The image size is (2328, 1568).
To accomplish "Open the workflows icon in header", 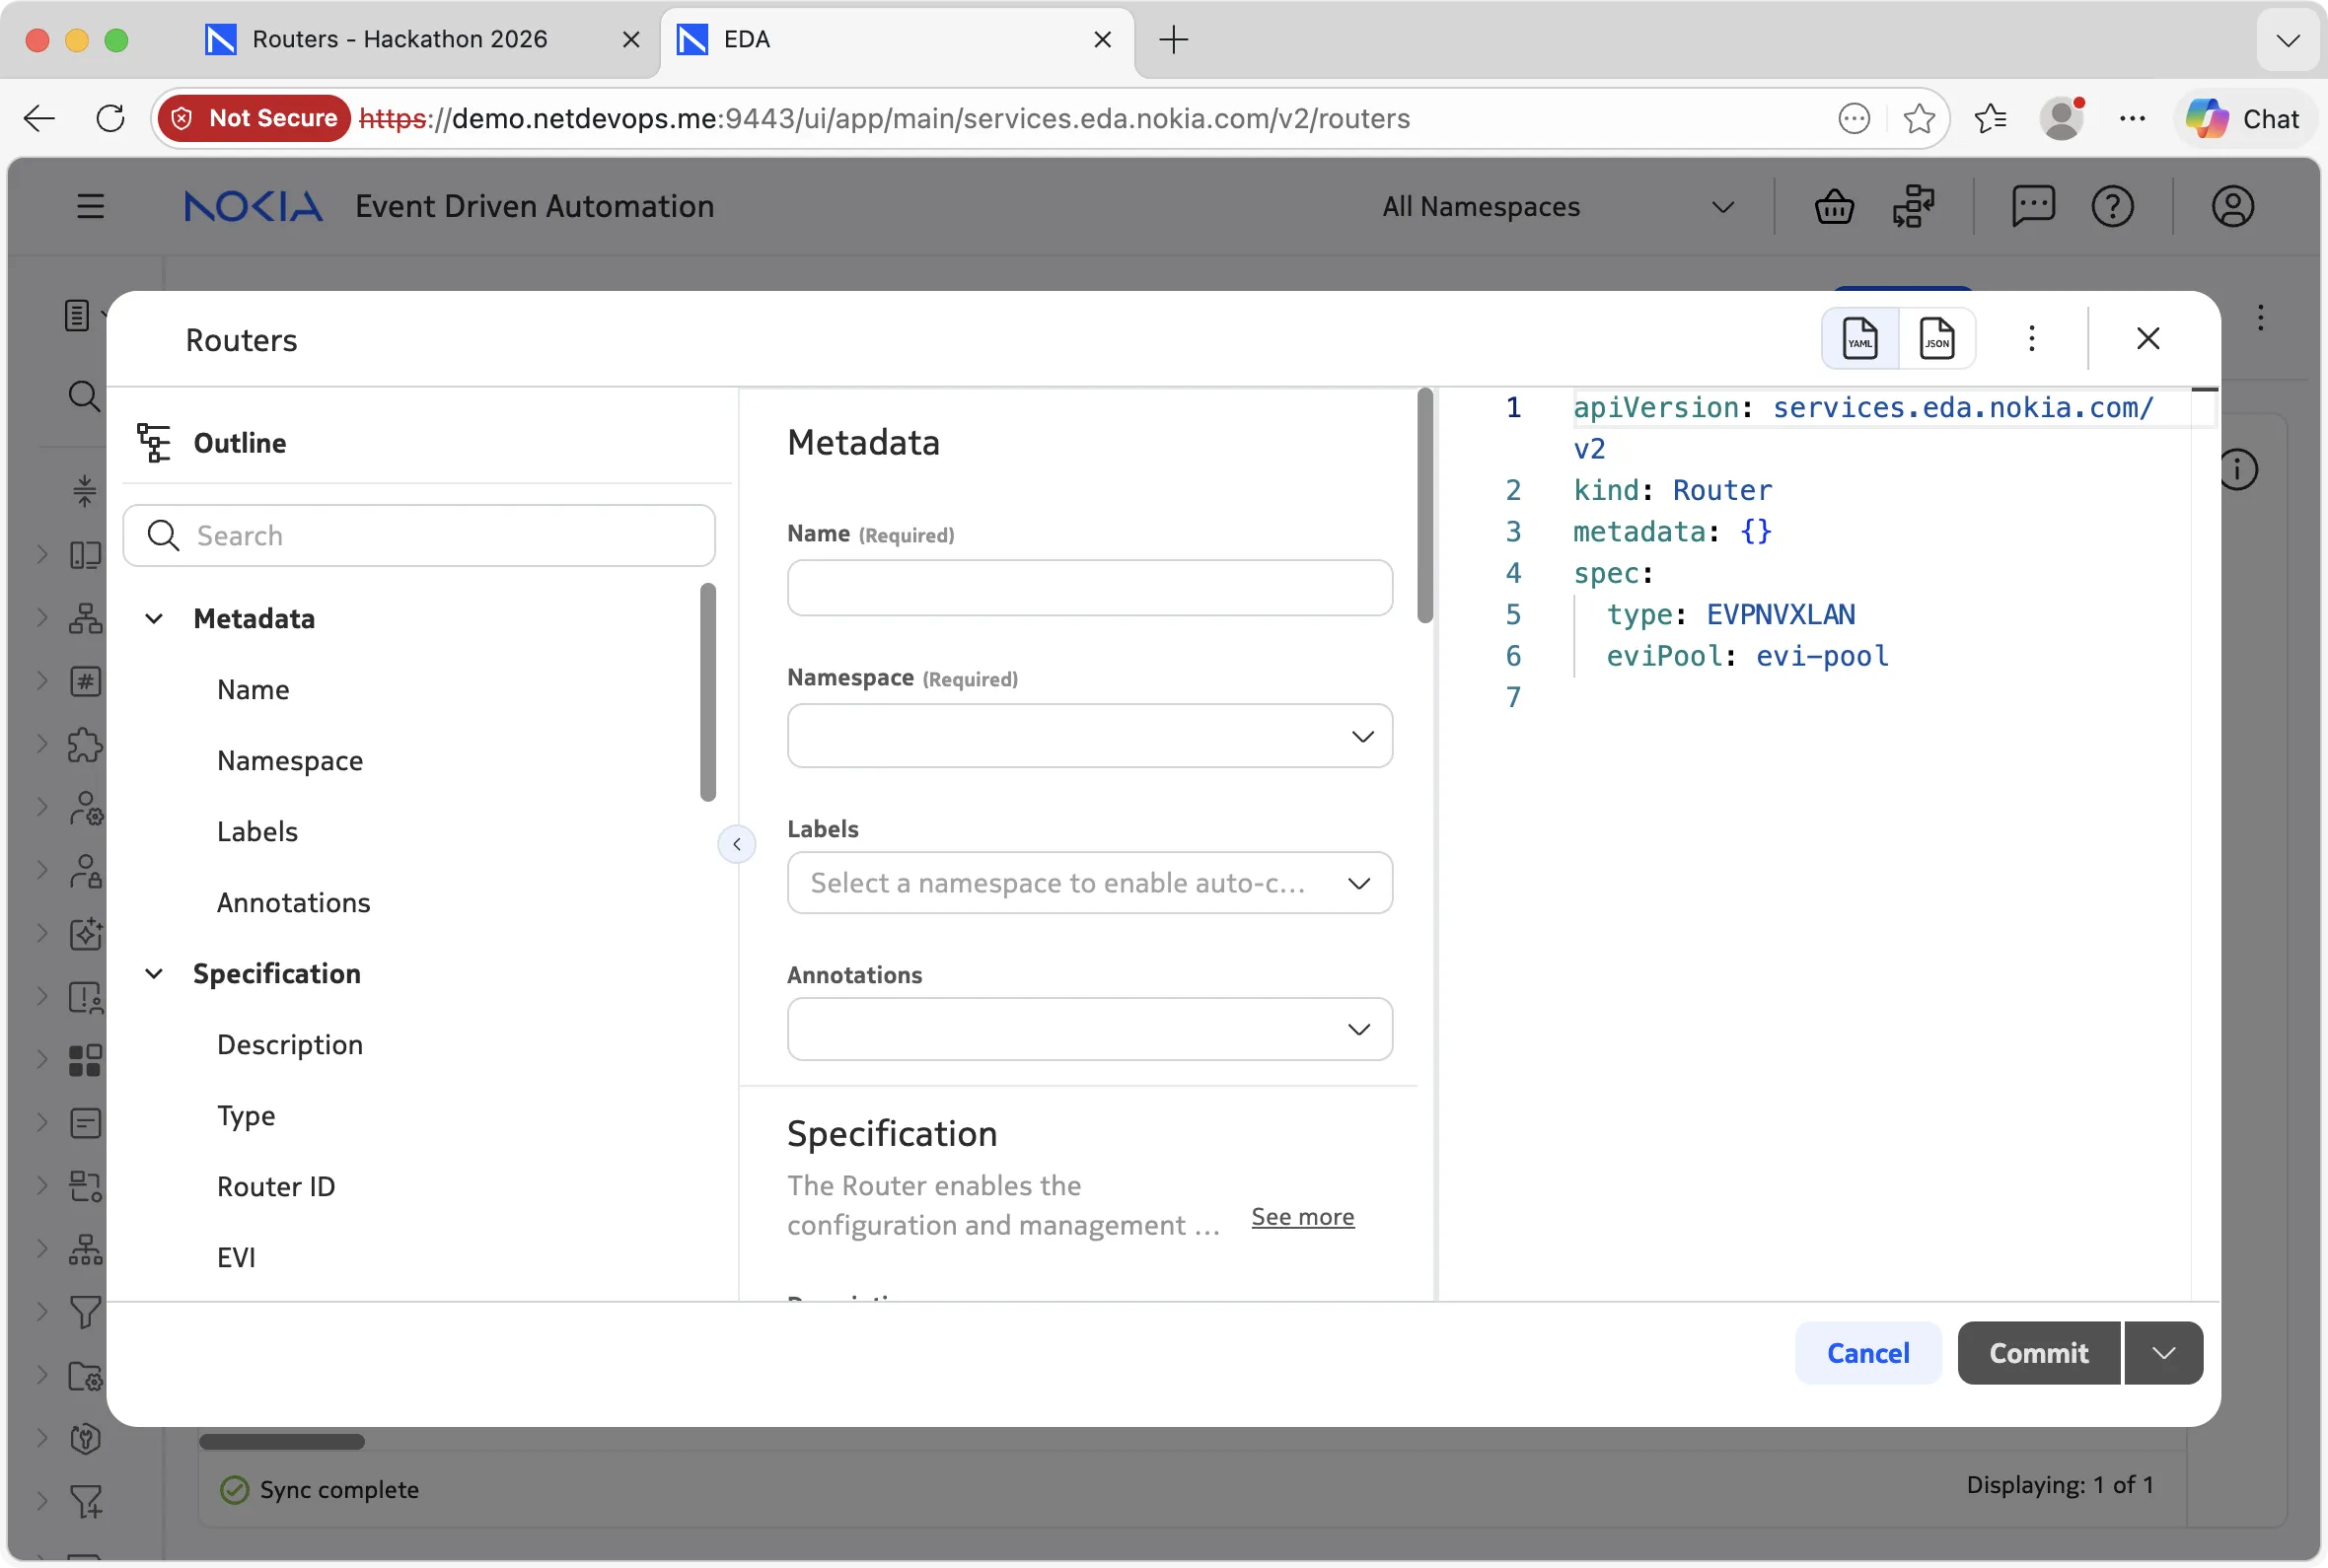I will point(1914,207).
